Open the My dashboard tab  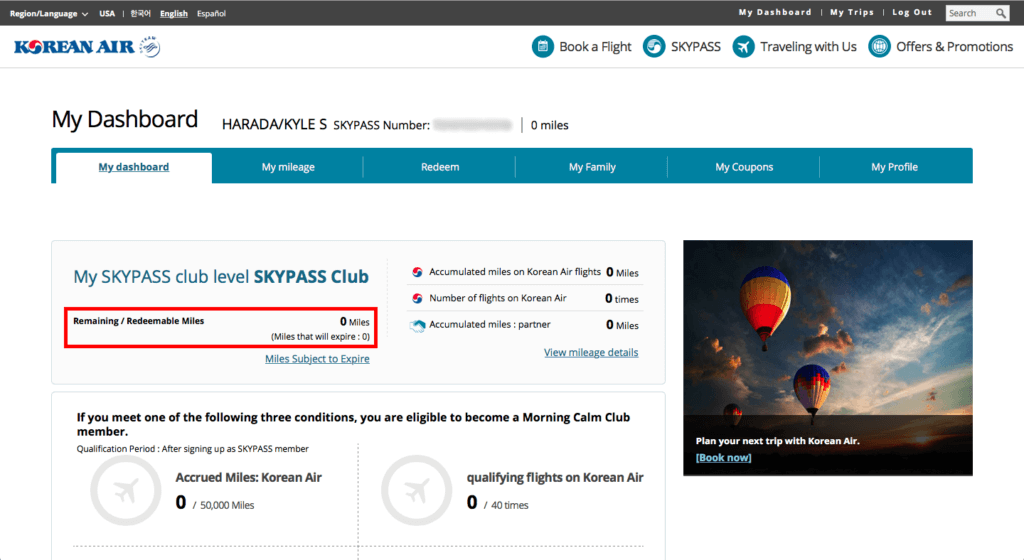[x=134, y=167]
